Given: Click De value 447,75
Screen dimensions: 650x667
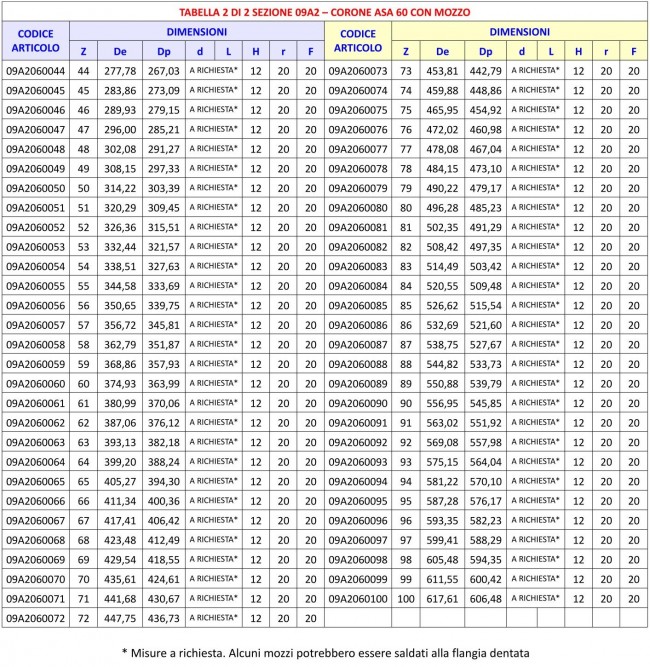Looking at the screenshot, I should click(x=120, y=619).
